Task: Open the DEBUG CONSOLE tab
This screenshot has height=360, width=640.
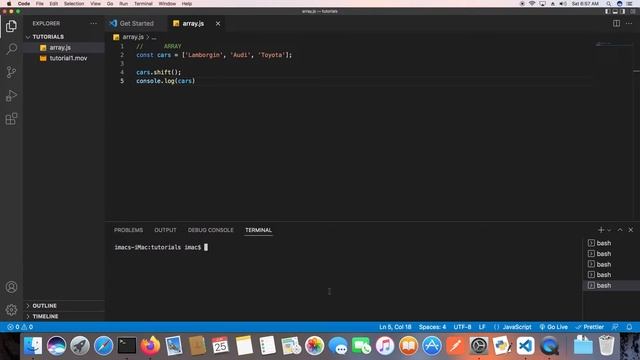Action: 211,230
